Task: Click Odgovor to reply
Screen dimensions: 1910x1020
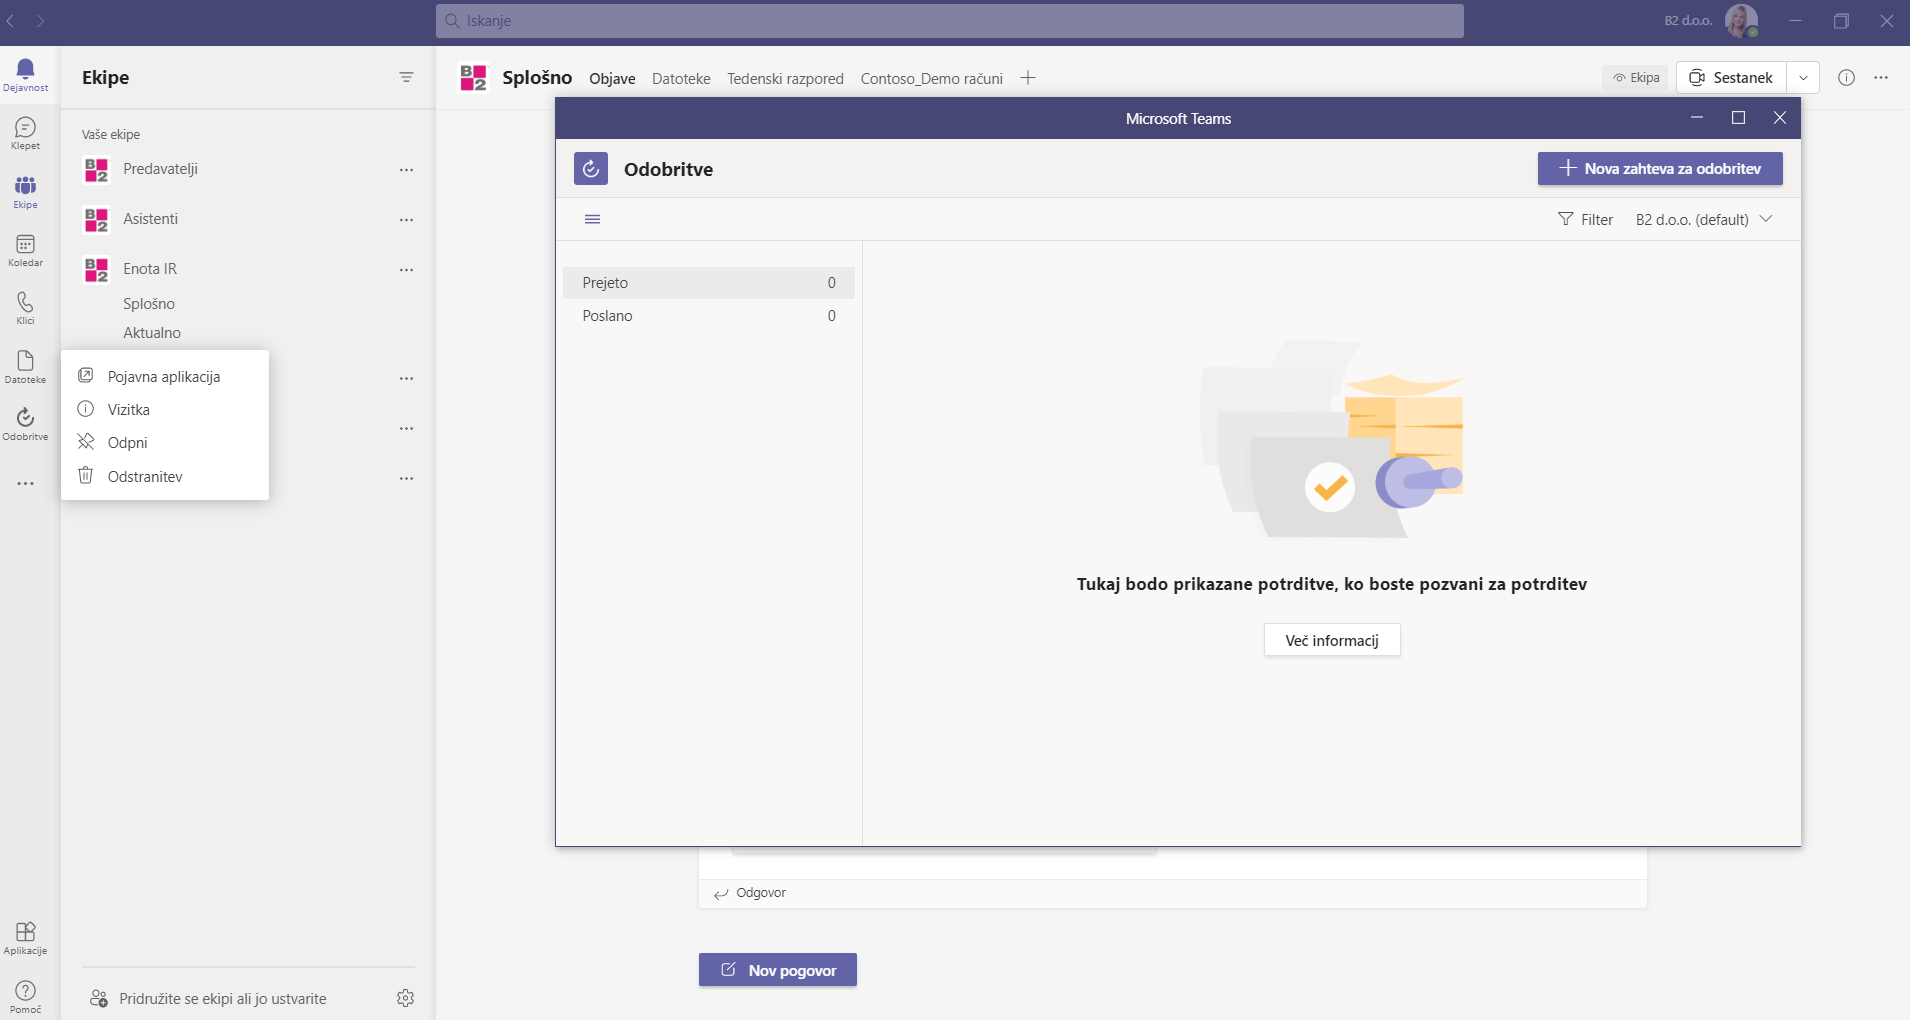Action: (x=750, y=893)
